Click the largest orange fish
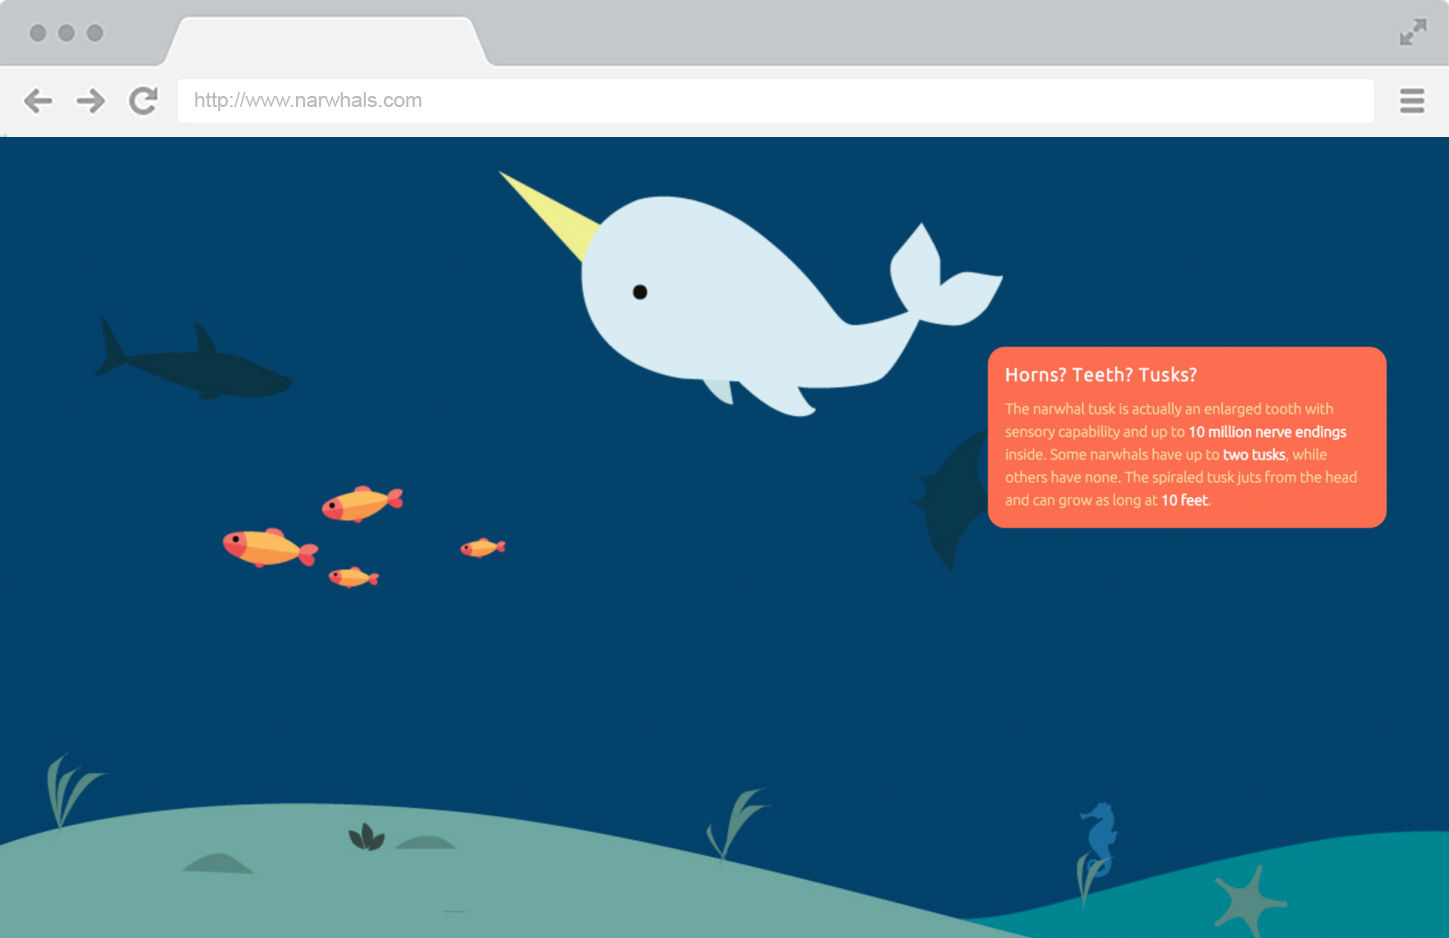 (269, 547)
